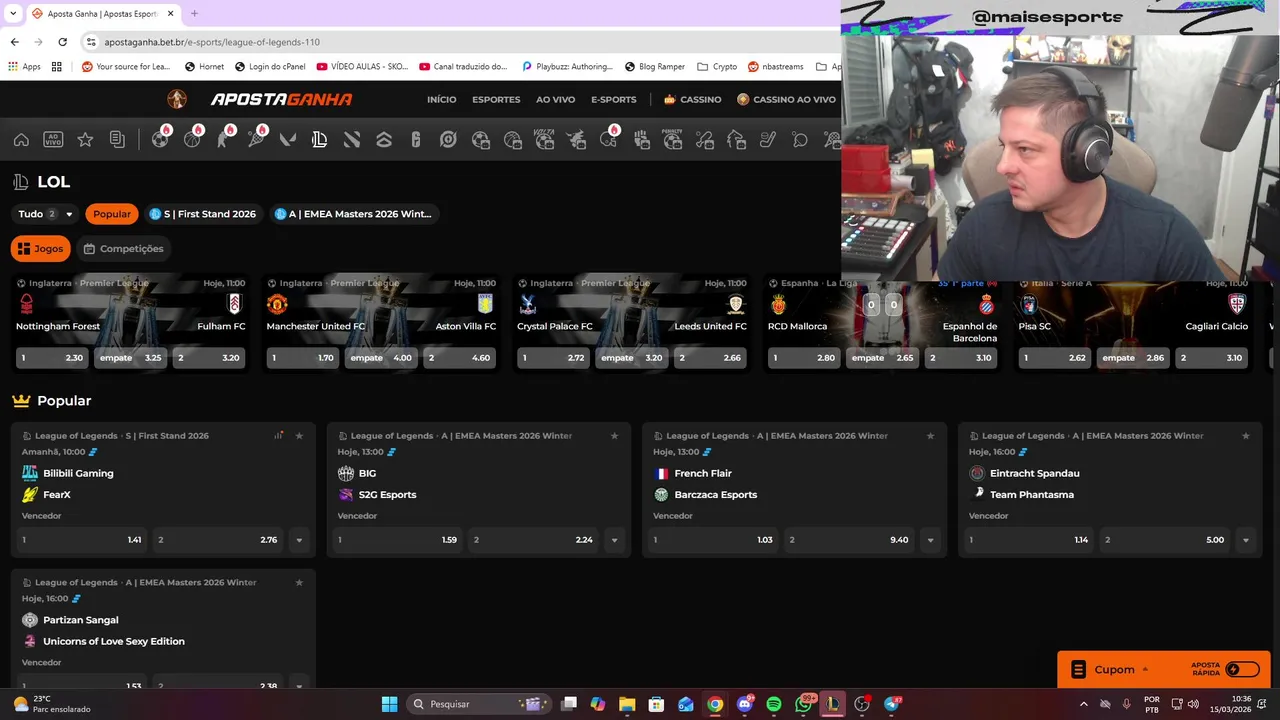Select the virtual fist fighting icon
1280x720 pixels.
(640, 140)
